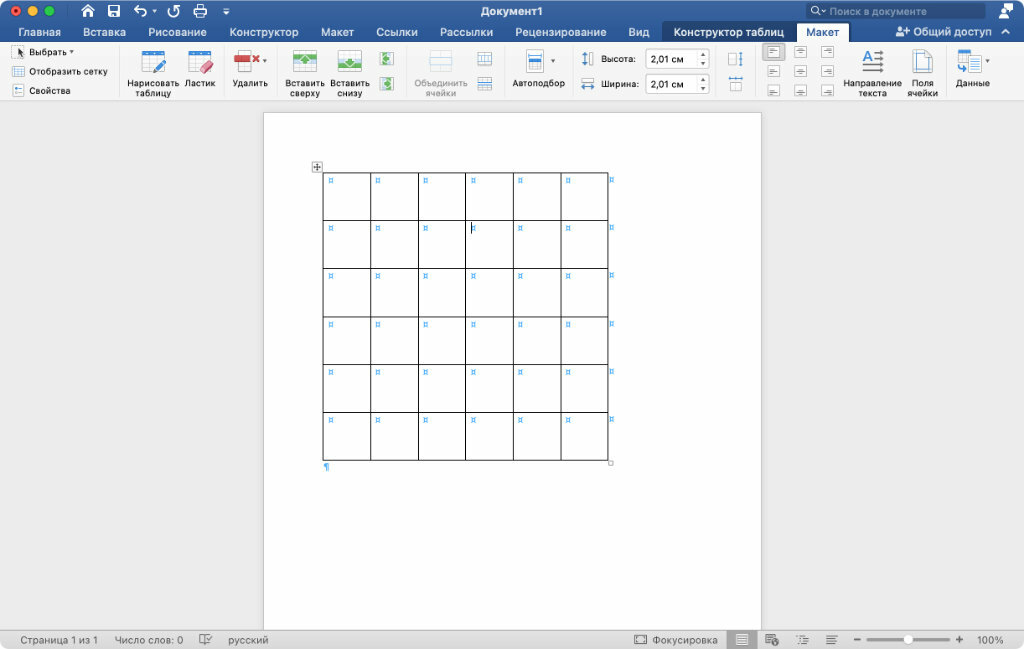Click the zoom slider in status bar
The height and width of the screenshot is (649, 1024).
pos(907,640)
